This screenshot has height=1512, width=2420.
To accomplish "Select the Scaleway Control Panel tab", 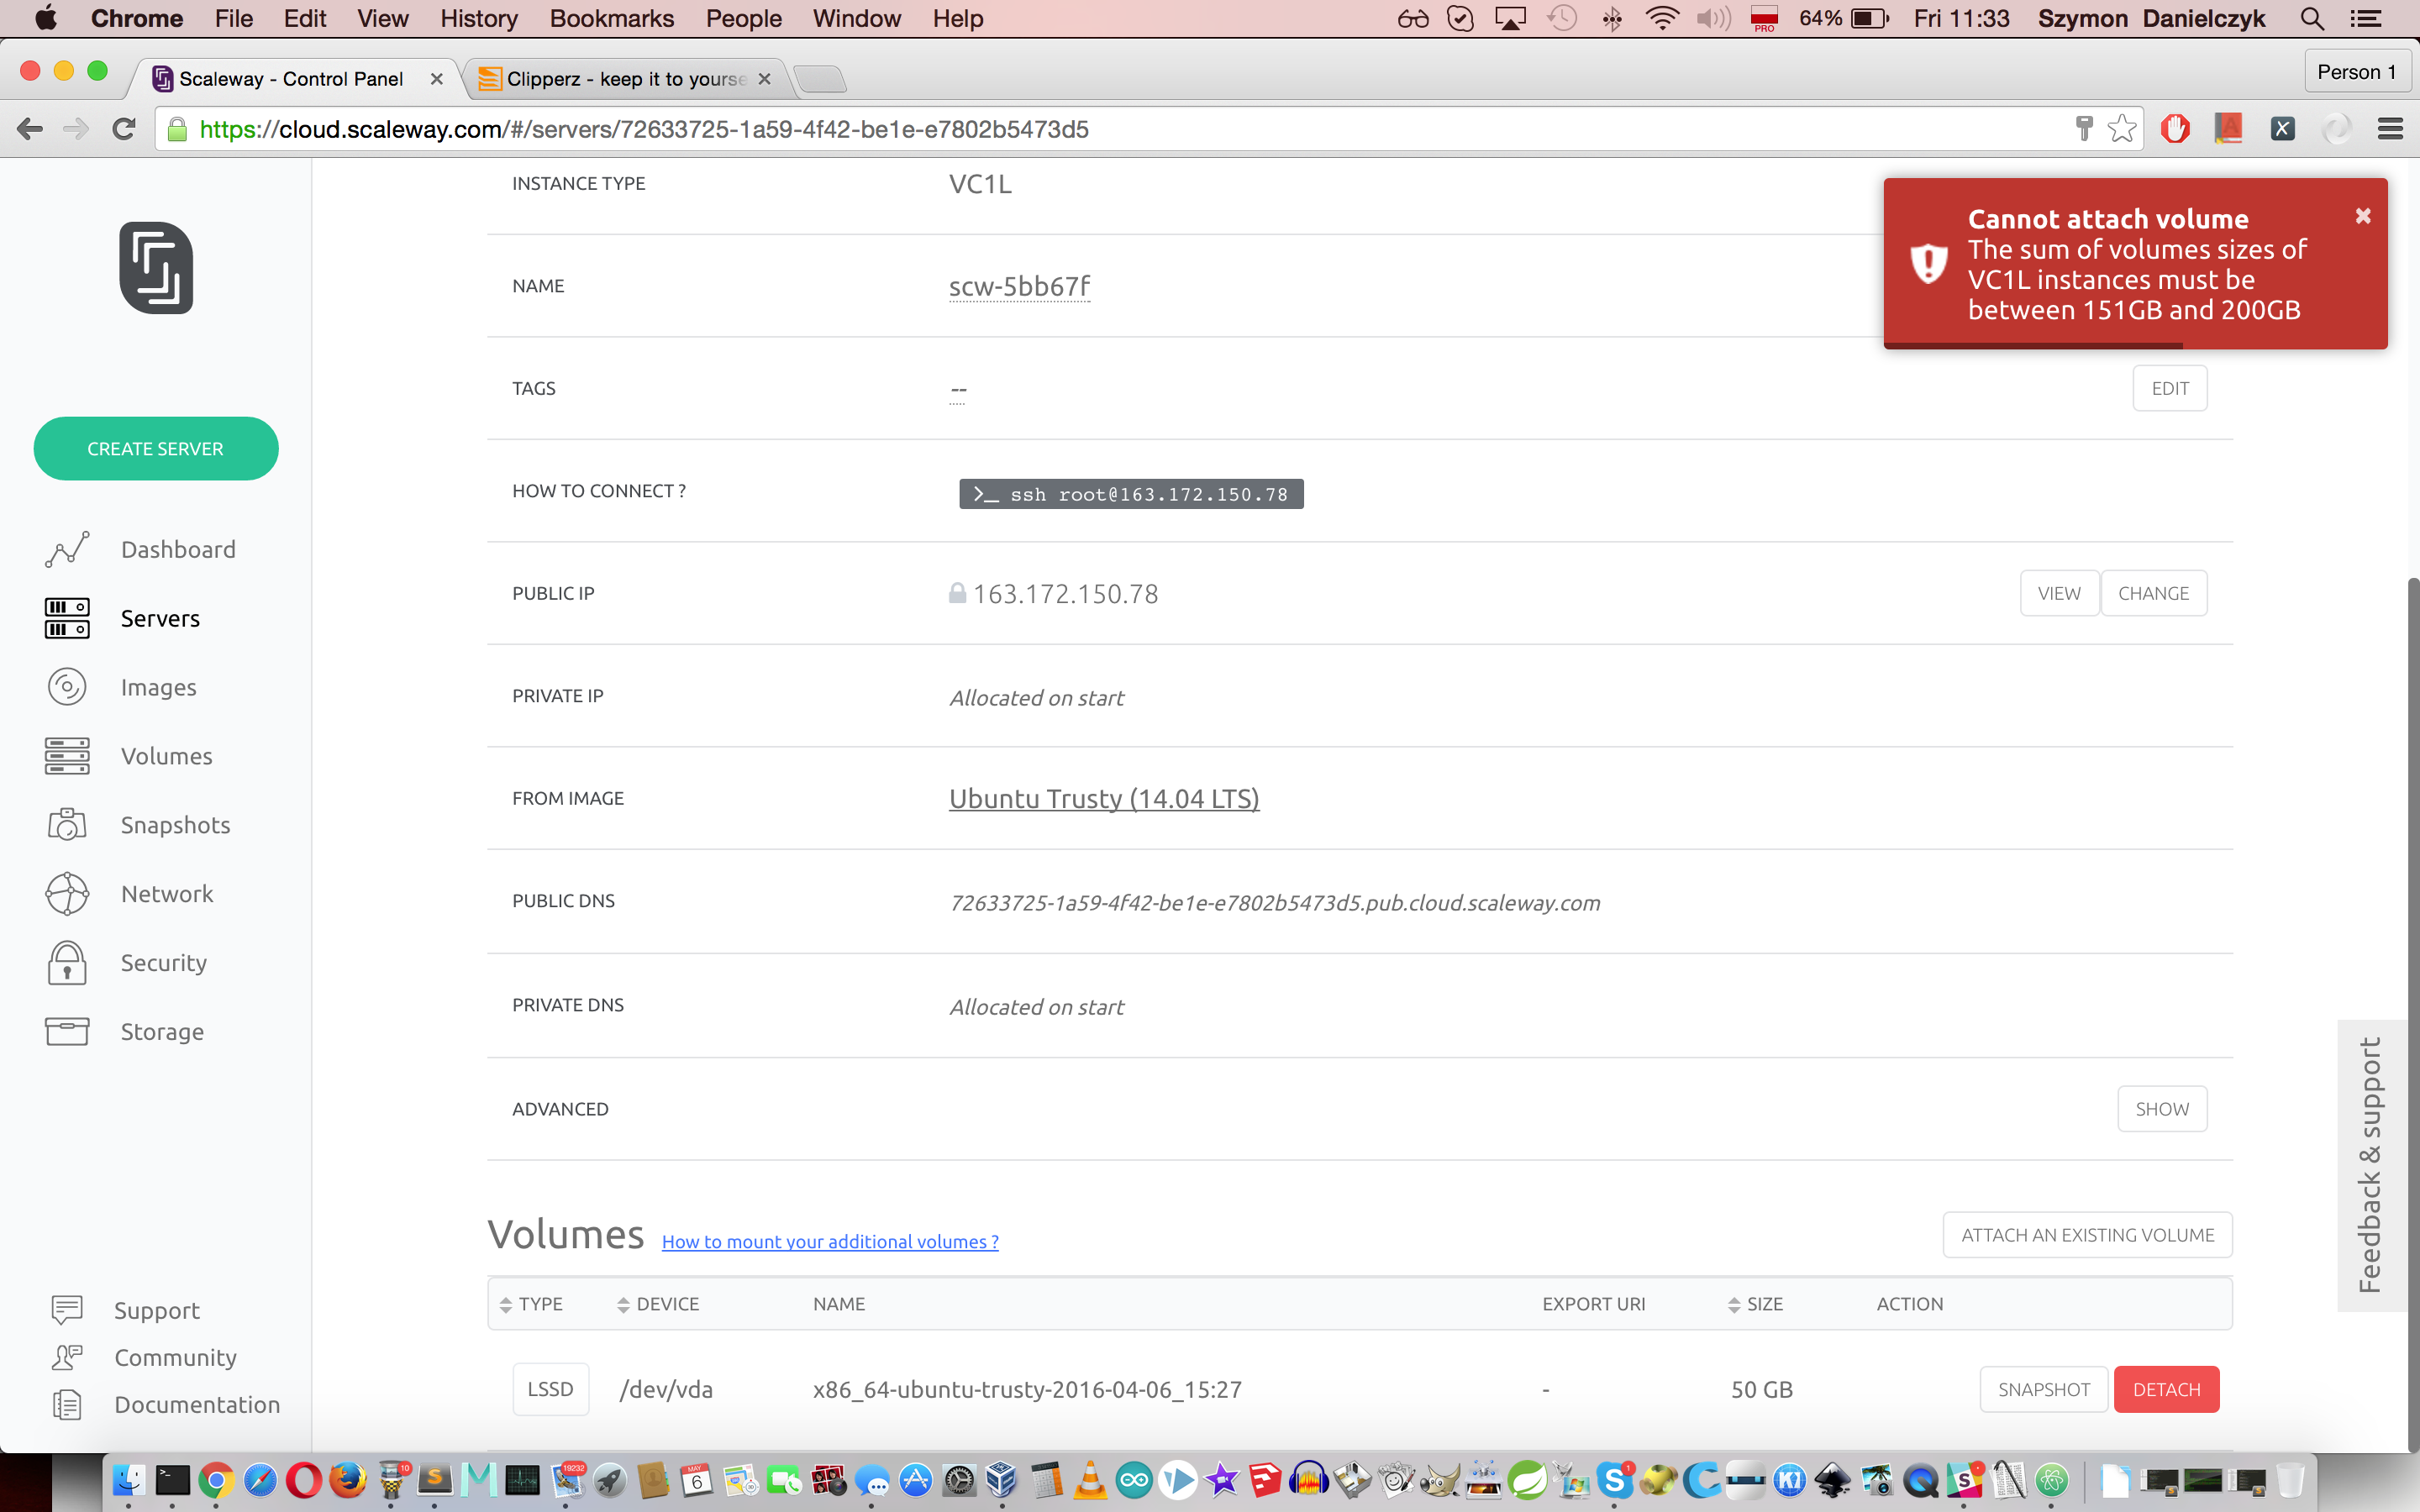I will click(x=291, y=79).
